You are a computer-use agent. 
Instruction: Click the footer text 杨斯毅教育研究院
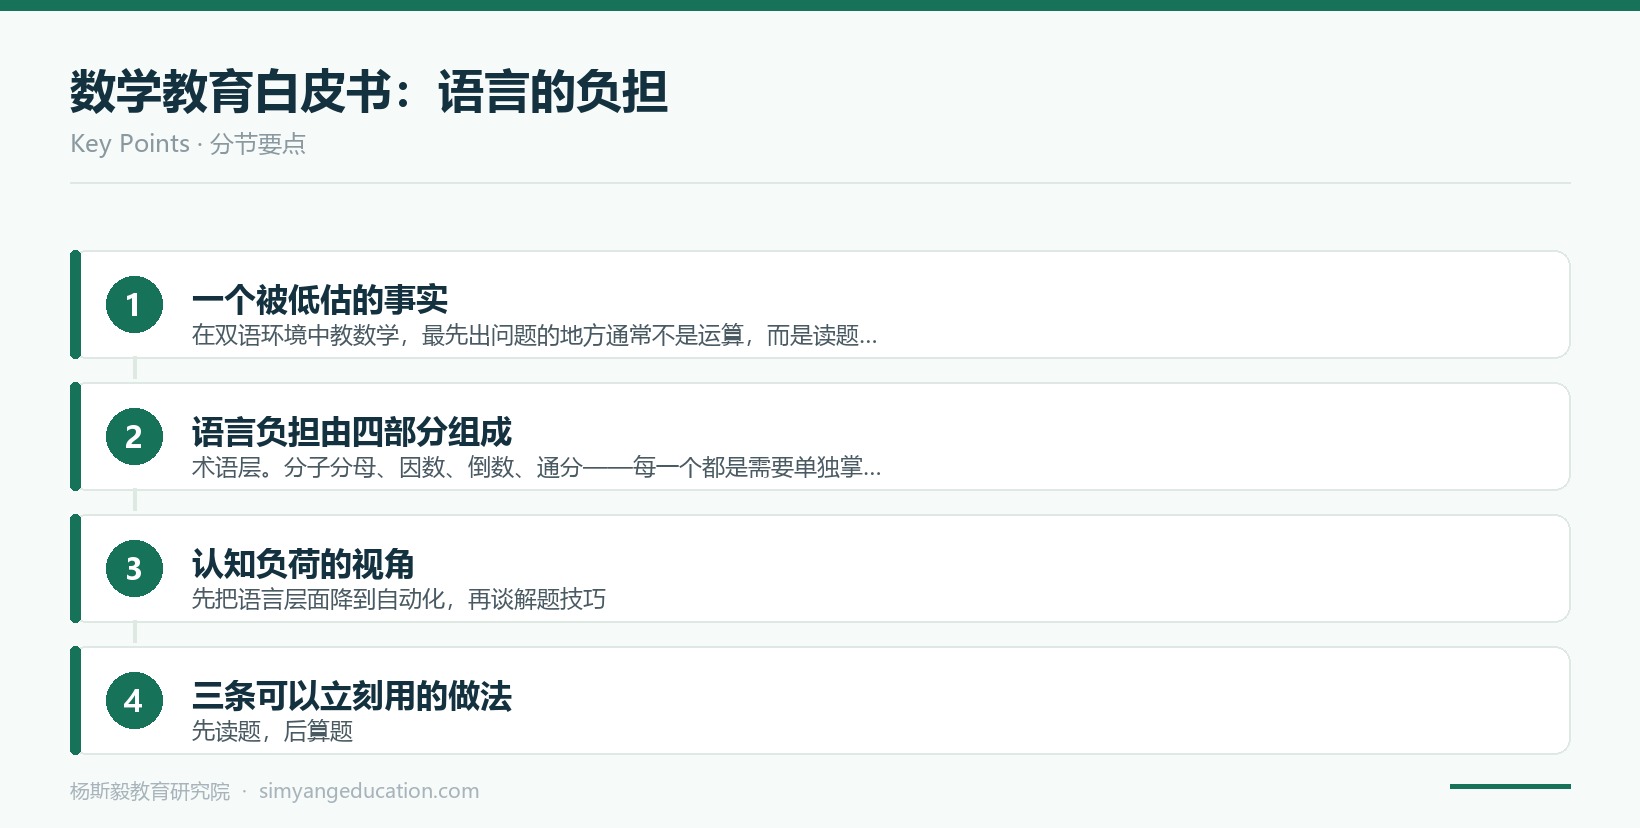[x=150, y=791]
